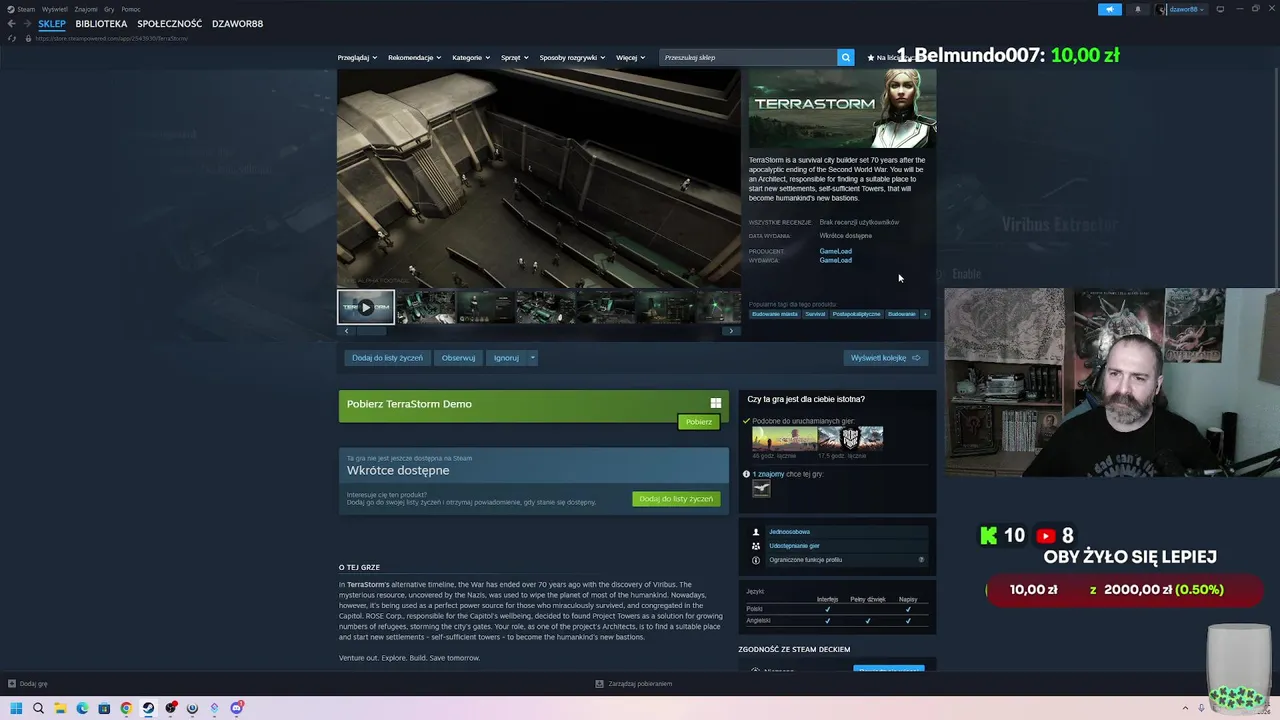Launch Microsoft Edge from taskbar

pos(82,708)
